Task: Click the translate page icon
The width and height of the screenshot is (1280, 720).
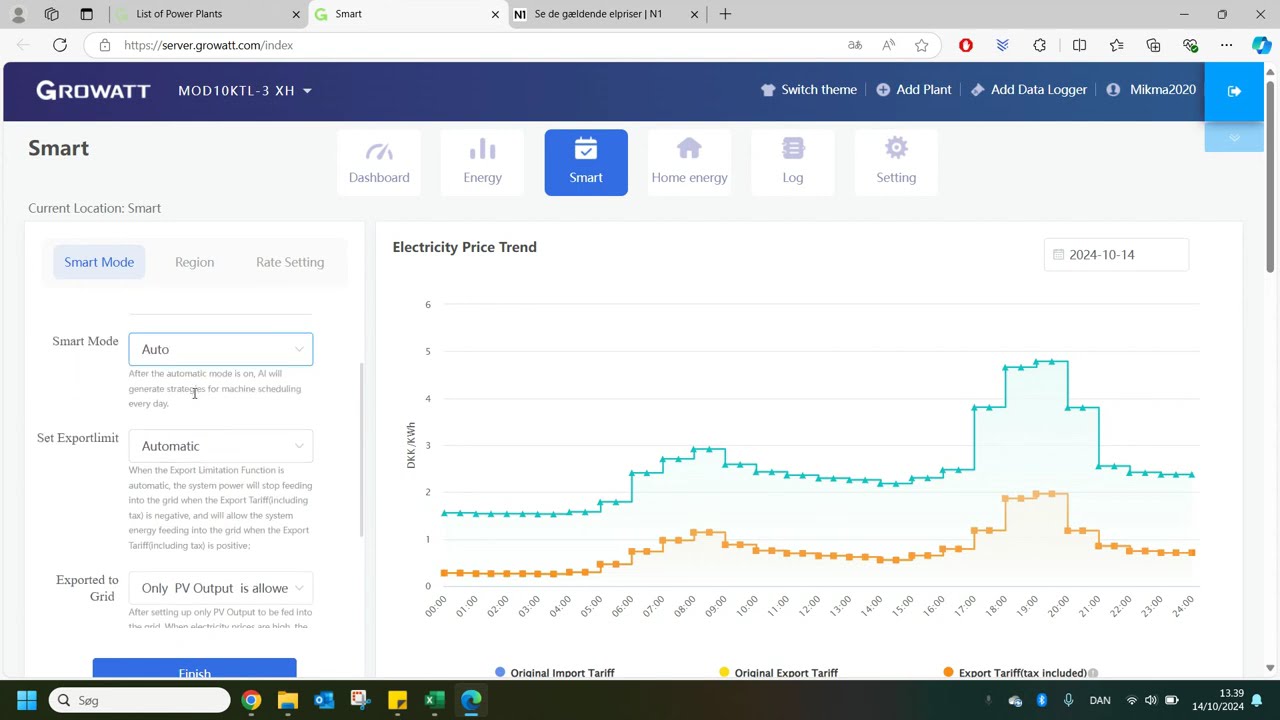Action: (x=855, y=45)
